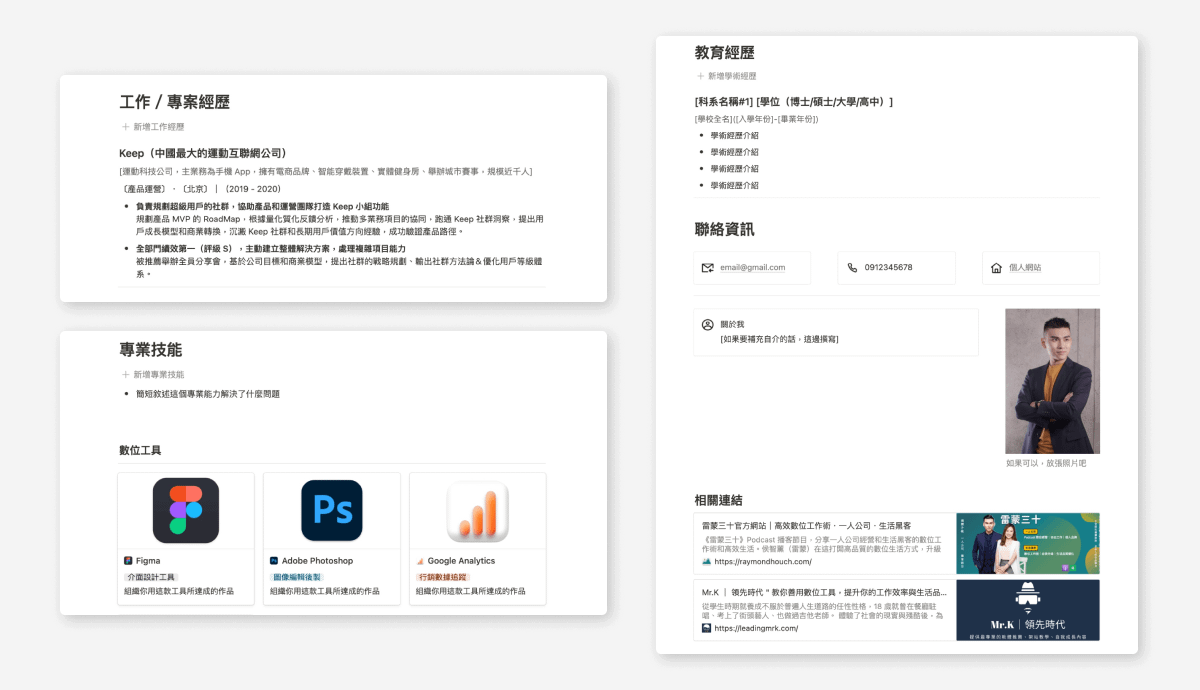Viewport: 1200px width, 690px height.
Task: Click the email@gmail.com field
Action: pyautogui.click(x=752, y=268)
